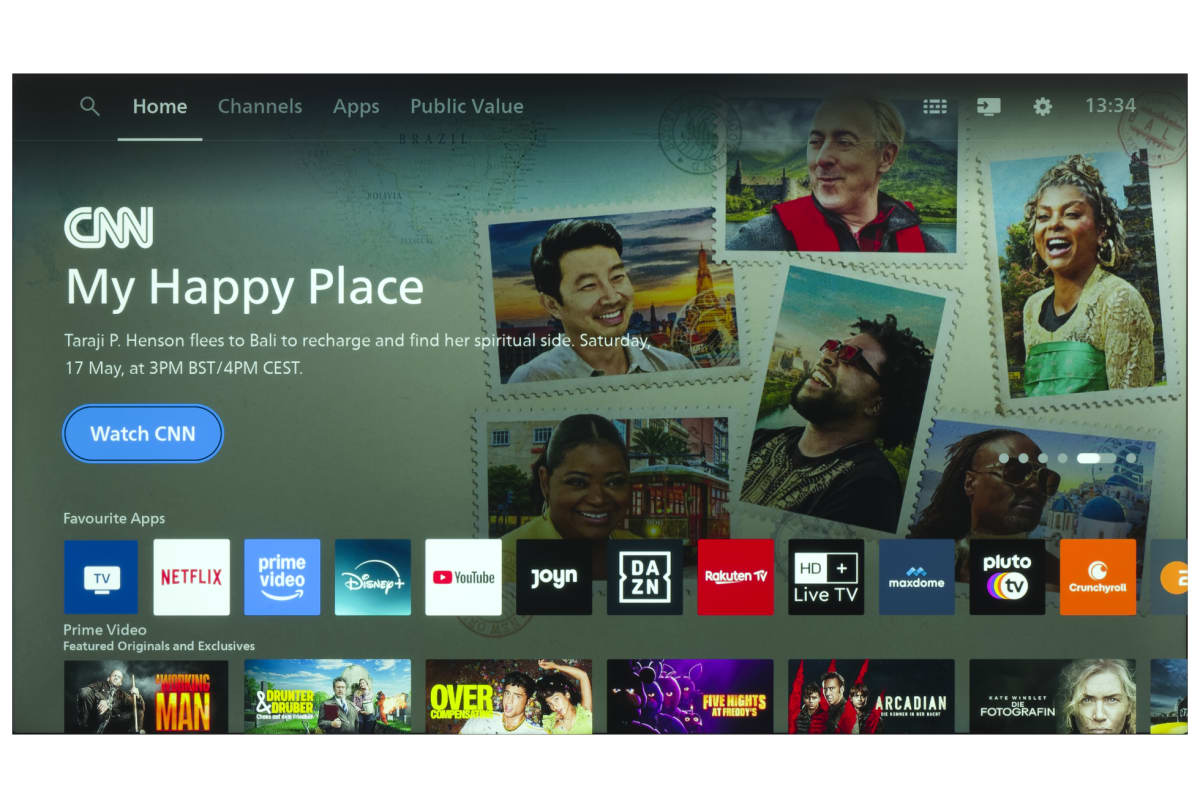This screenshot has width=1200, height=808.
Task: Switch to the Public Value tab
Action: point(467,106)
